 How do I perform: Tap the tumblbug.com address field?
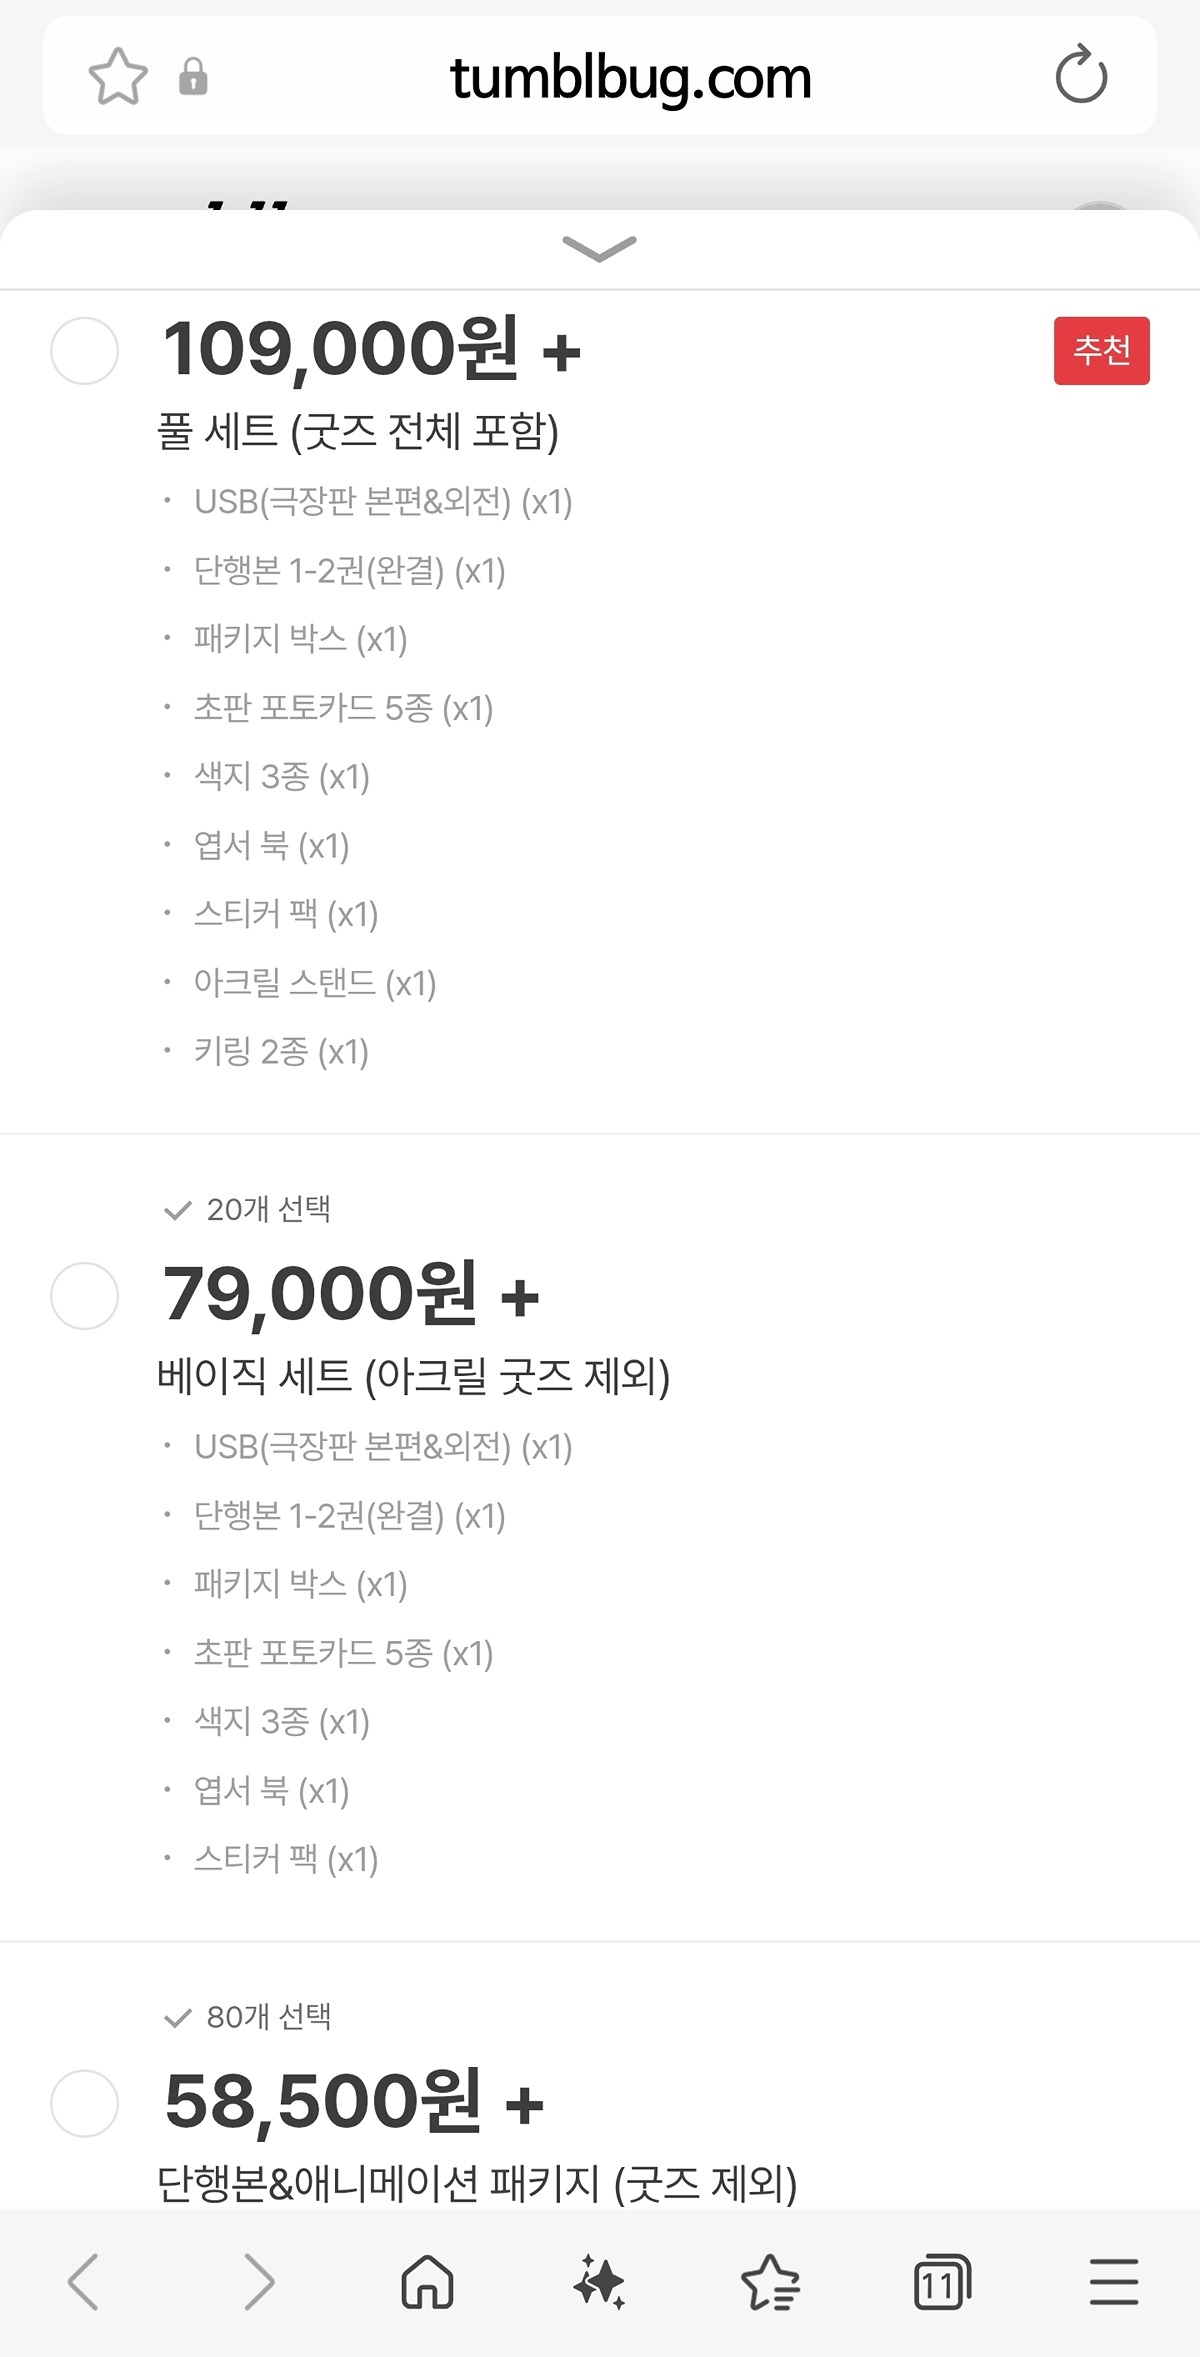pos(630,77)
